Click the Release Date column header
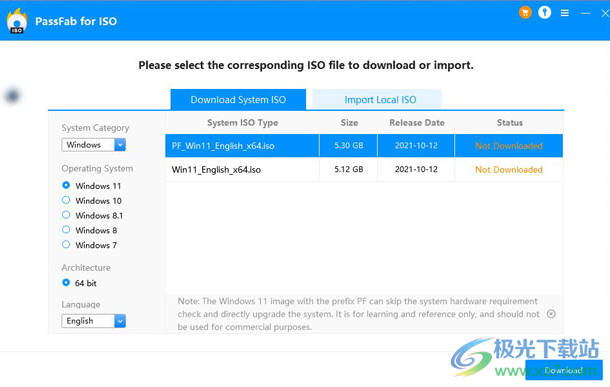 [417, 123]
